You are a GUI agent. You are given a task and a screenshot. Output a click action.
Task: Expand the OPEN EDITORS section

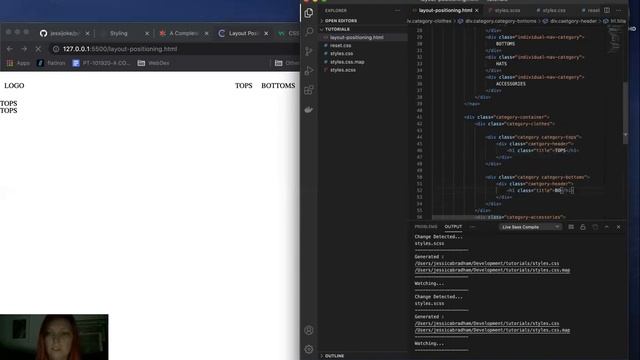[x=340, y=21]
